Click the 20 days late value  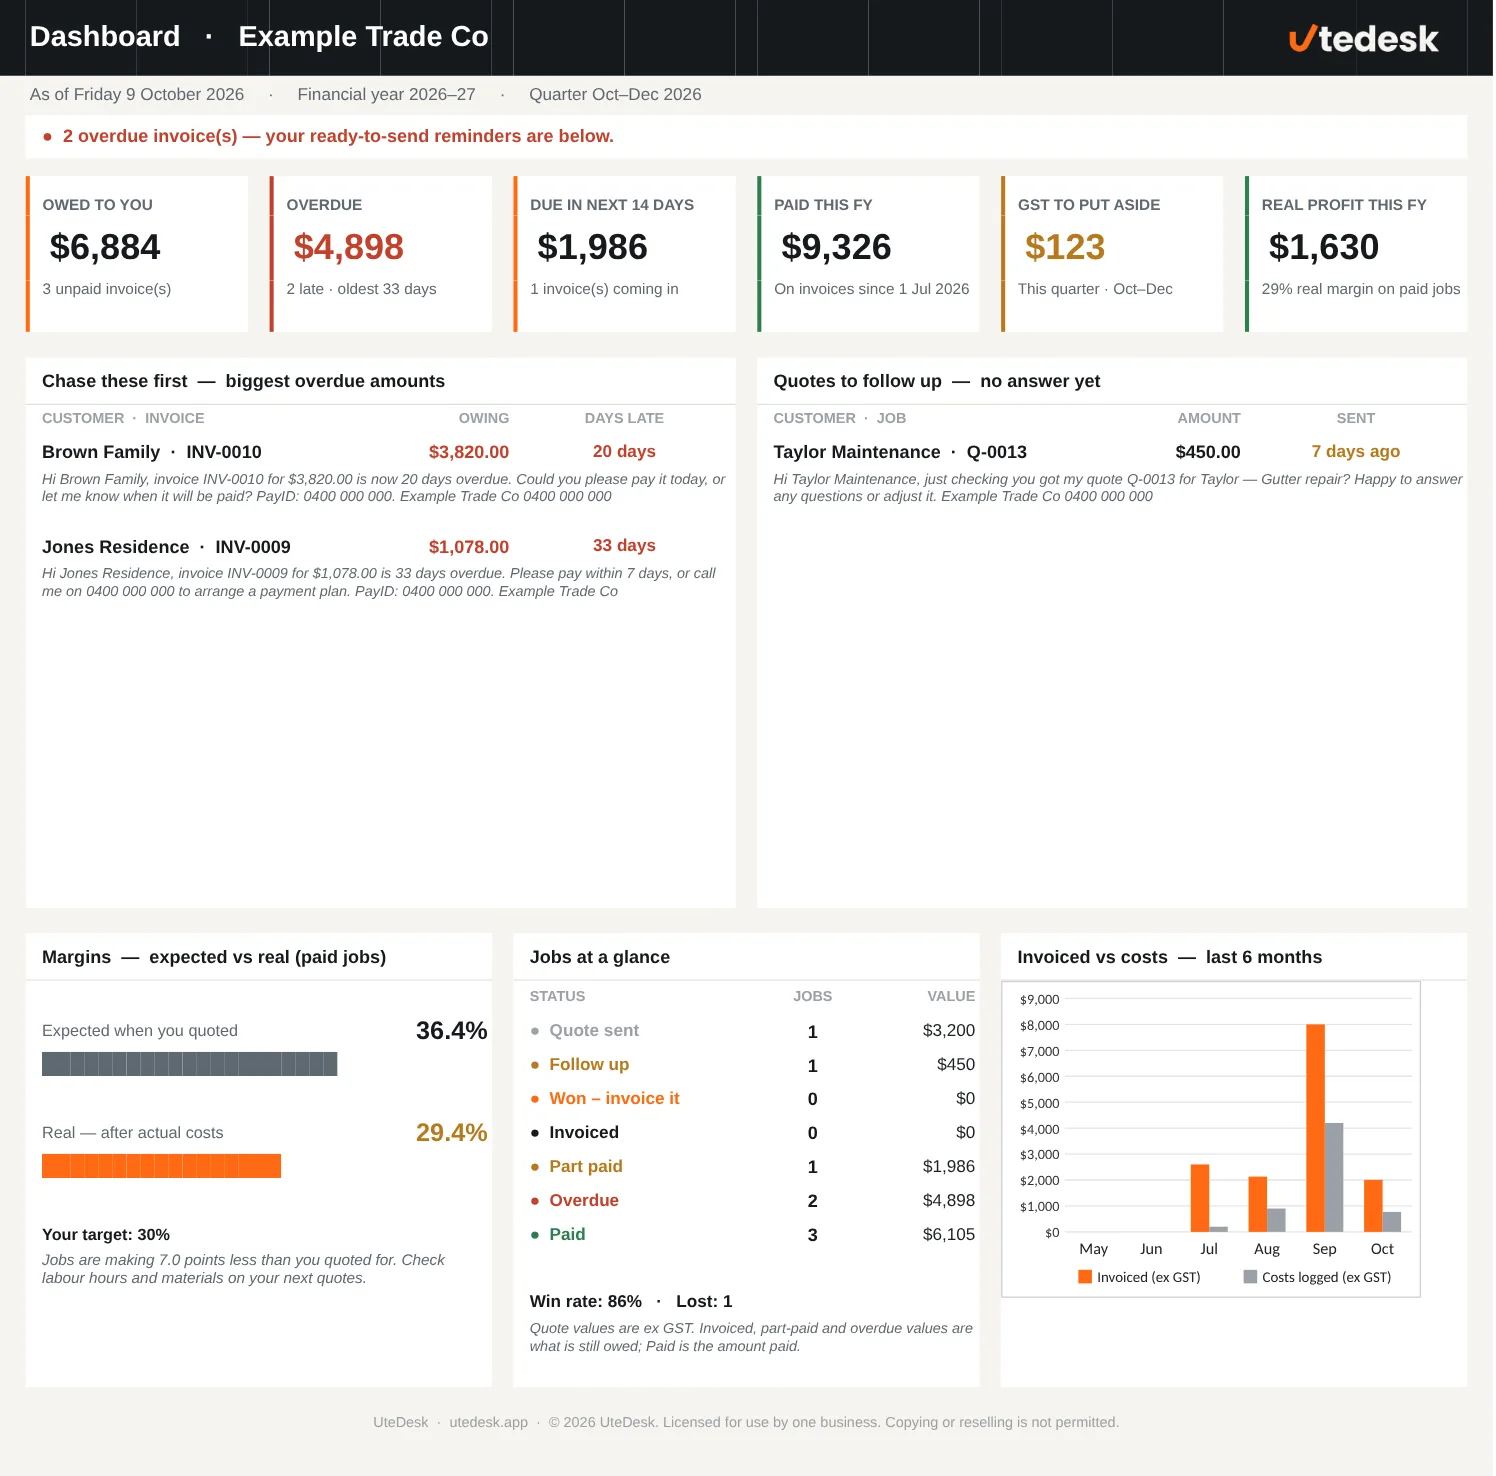tap(624, 452)
